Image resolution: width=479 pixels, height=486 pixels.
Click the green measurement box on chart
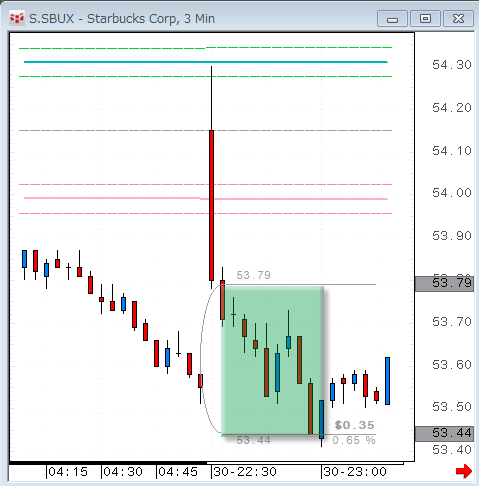coord(272,360)
